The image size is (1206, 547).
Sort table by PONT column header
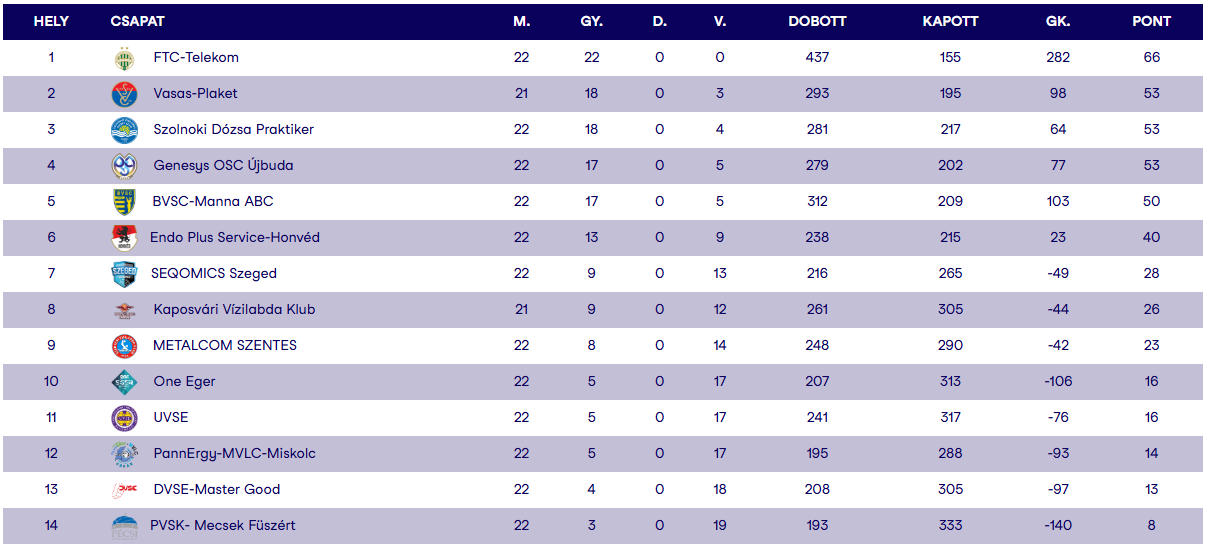click(x=1151, y=21)
